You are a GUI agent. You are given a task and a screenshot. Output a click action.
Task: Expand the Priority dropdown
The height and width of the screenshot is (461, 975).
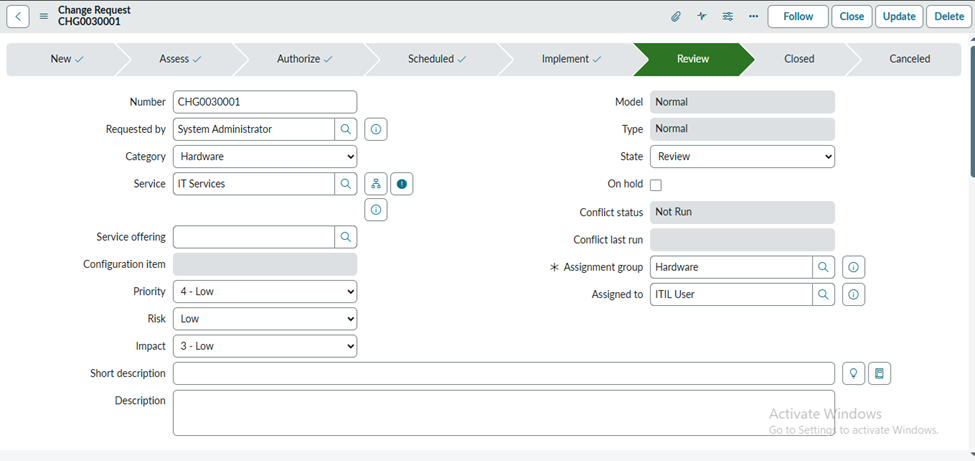click(x=265, y=292)
